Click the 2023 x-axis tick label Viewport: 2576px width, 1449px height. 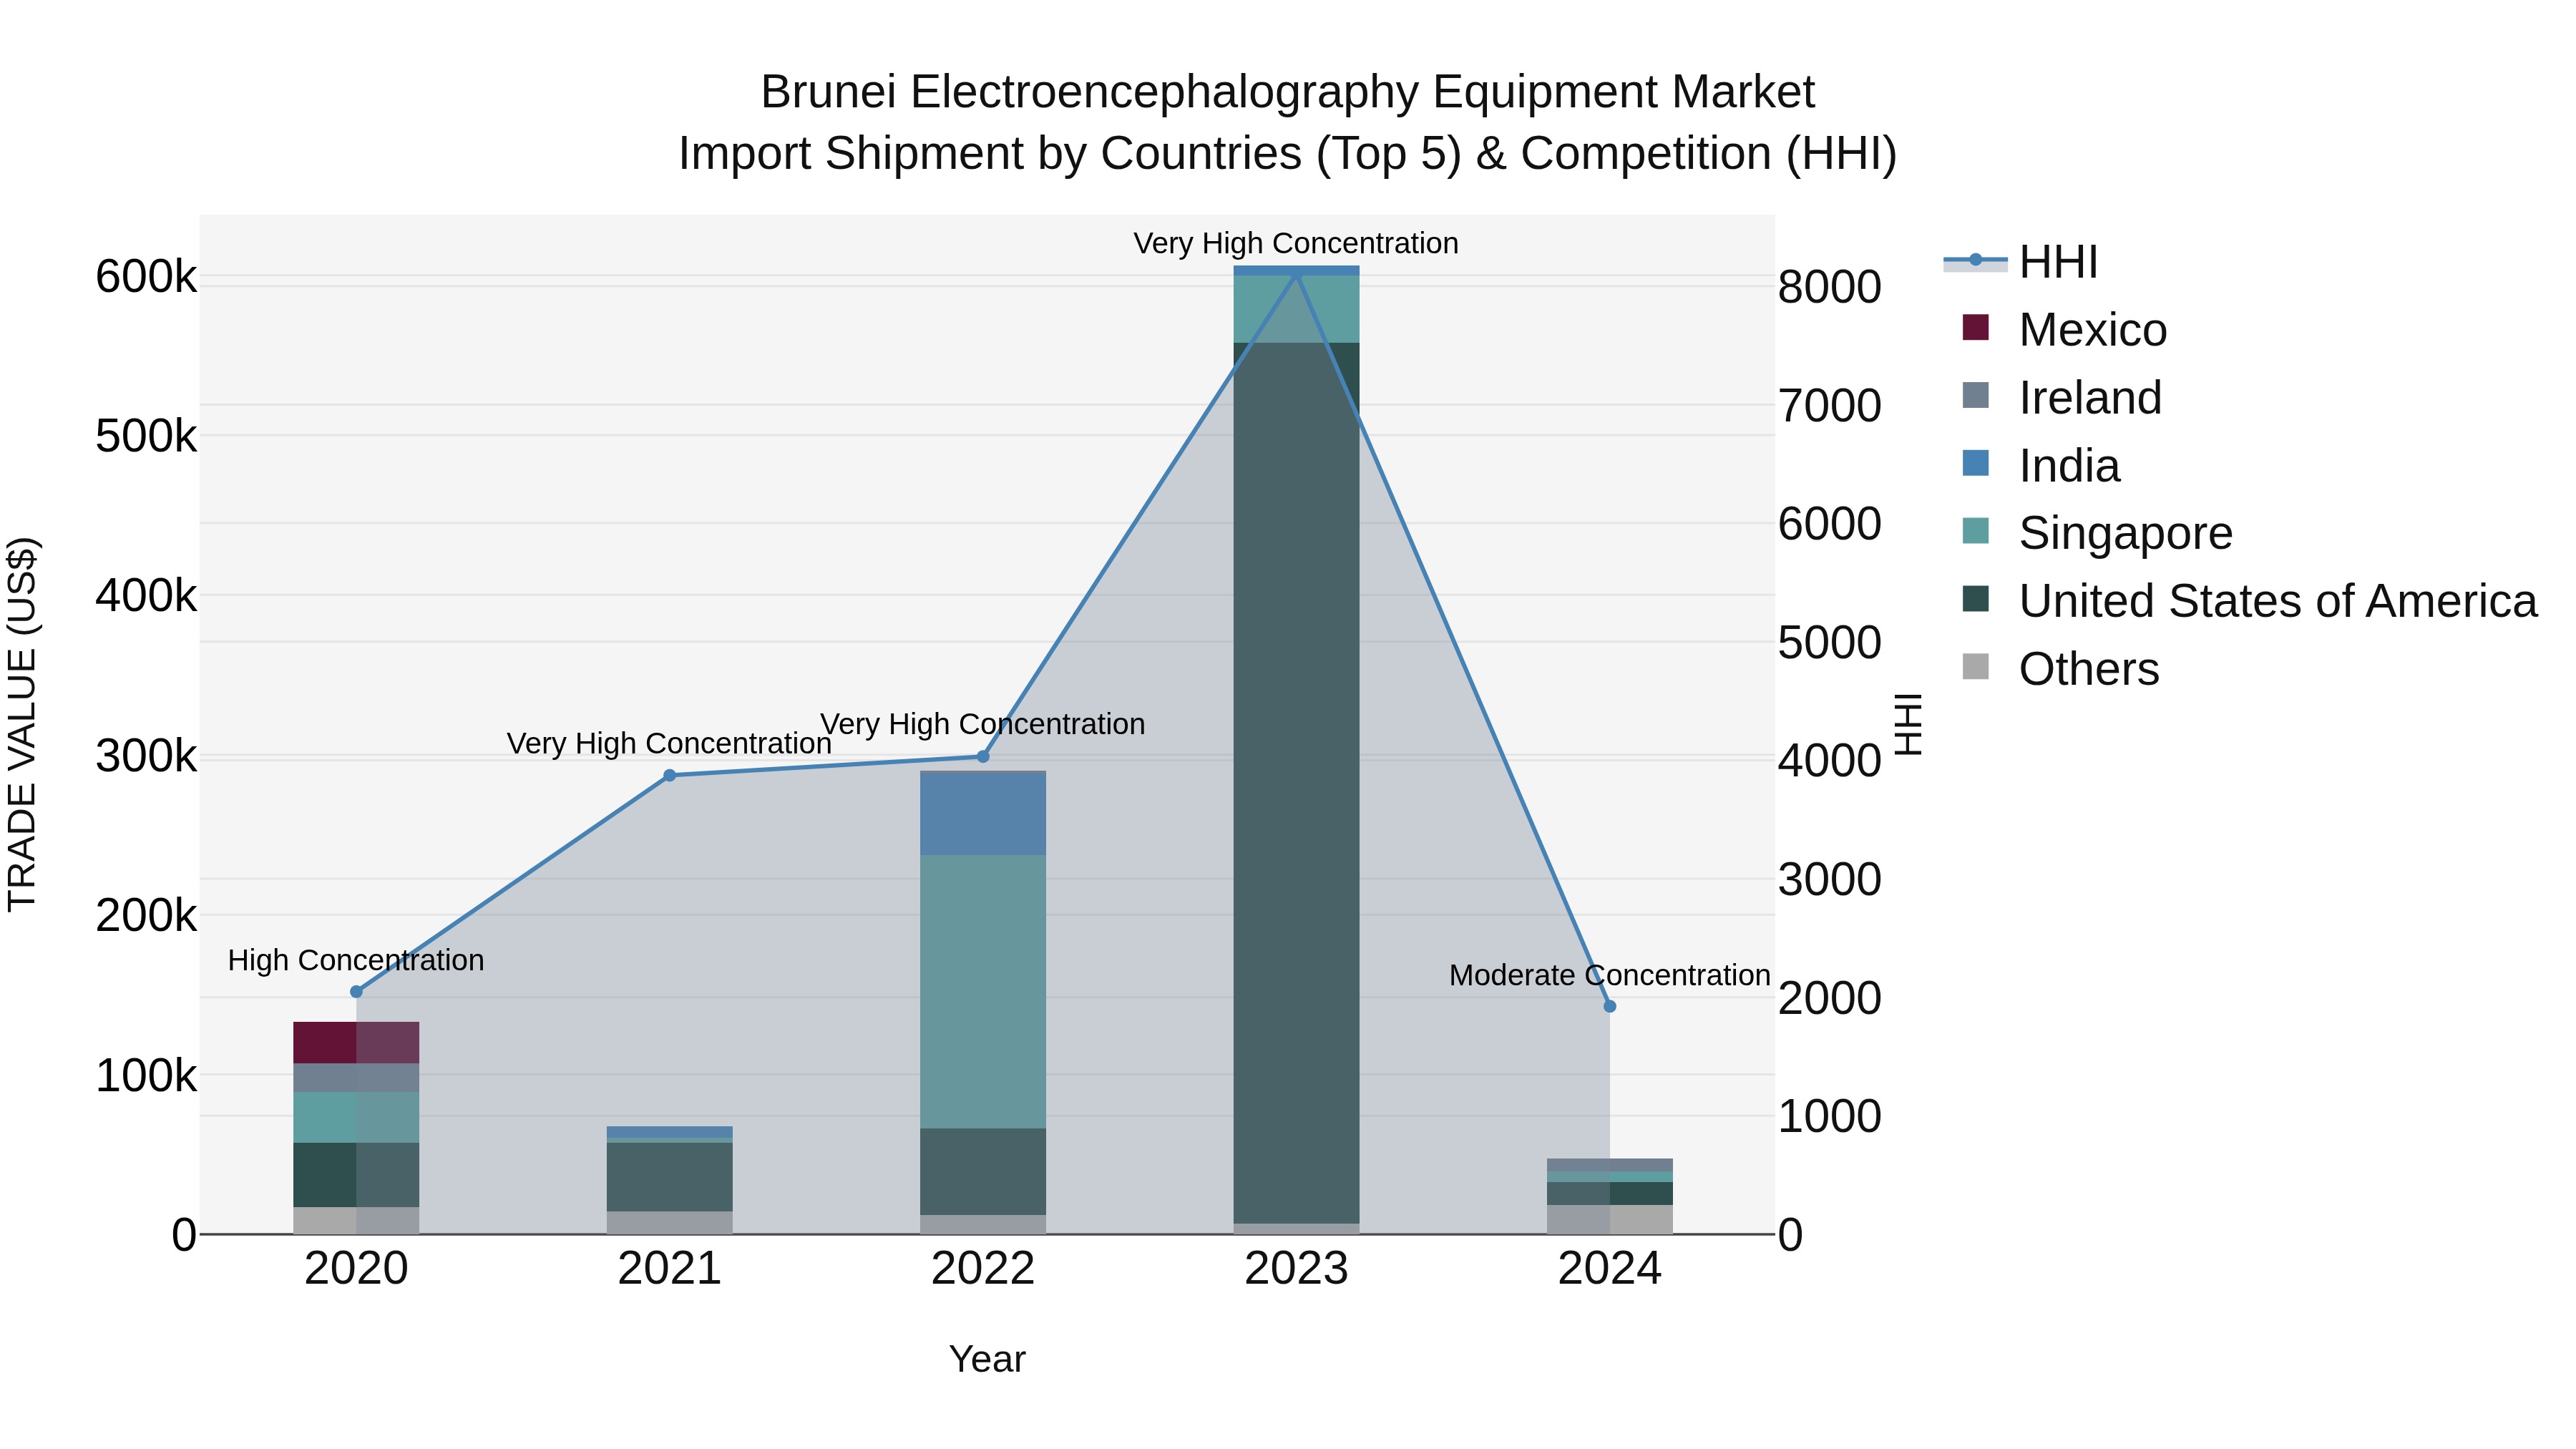pyautogui.click(x=1296, y=1269)
